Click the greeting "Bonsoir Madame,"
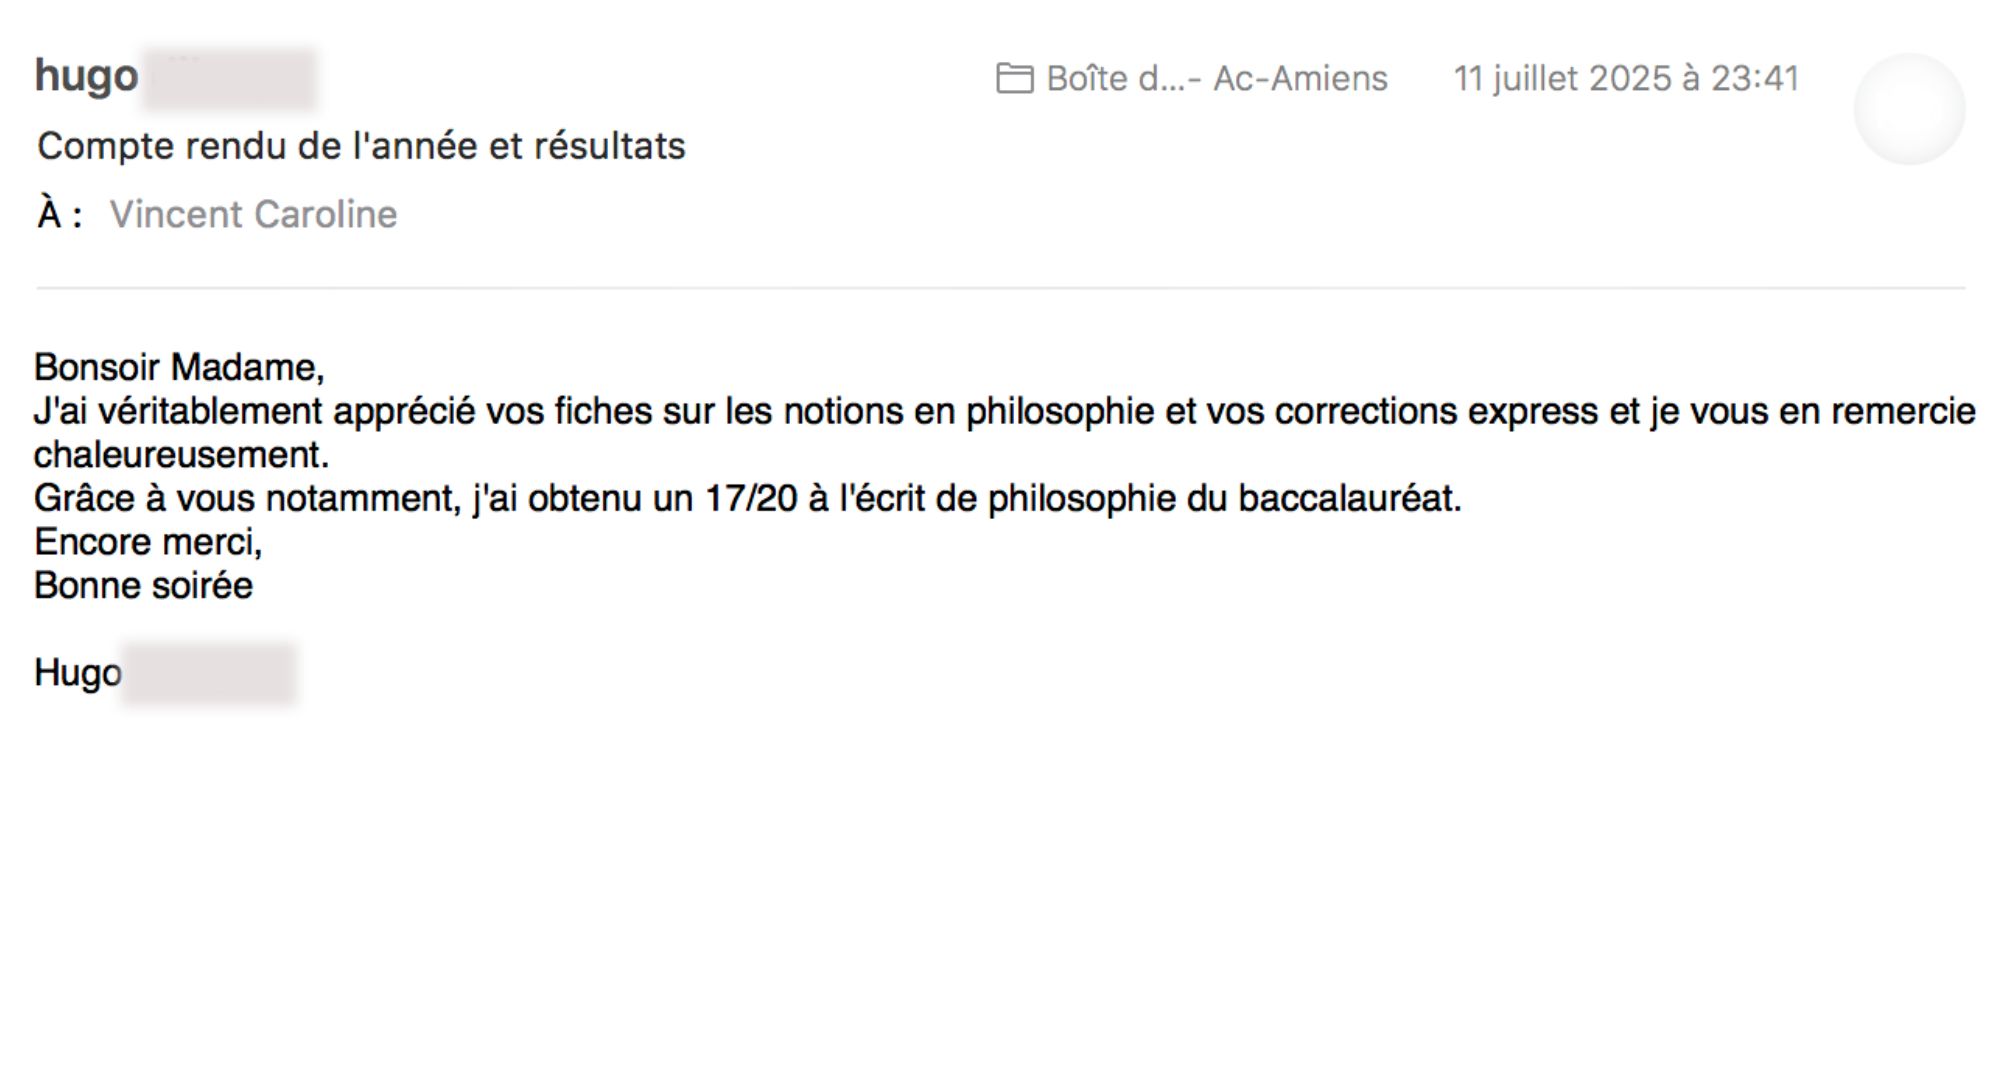2000x1080 pixels. point(179,368)
